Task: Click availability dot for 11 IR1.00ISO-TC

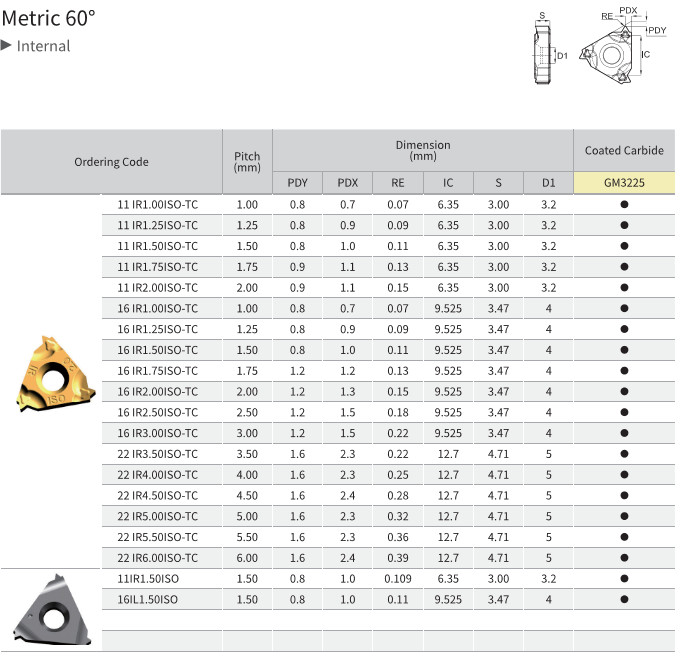Action: tap(625, 205)
